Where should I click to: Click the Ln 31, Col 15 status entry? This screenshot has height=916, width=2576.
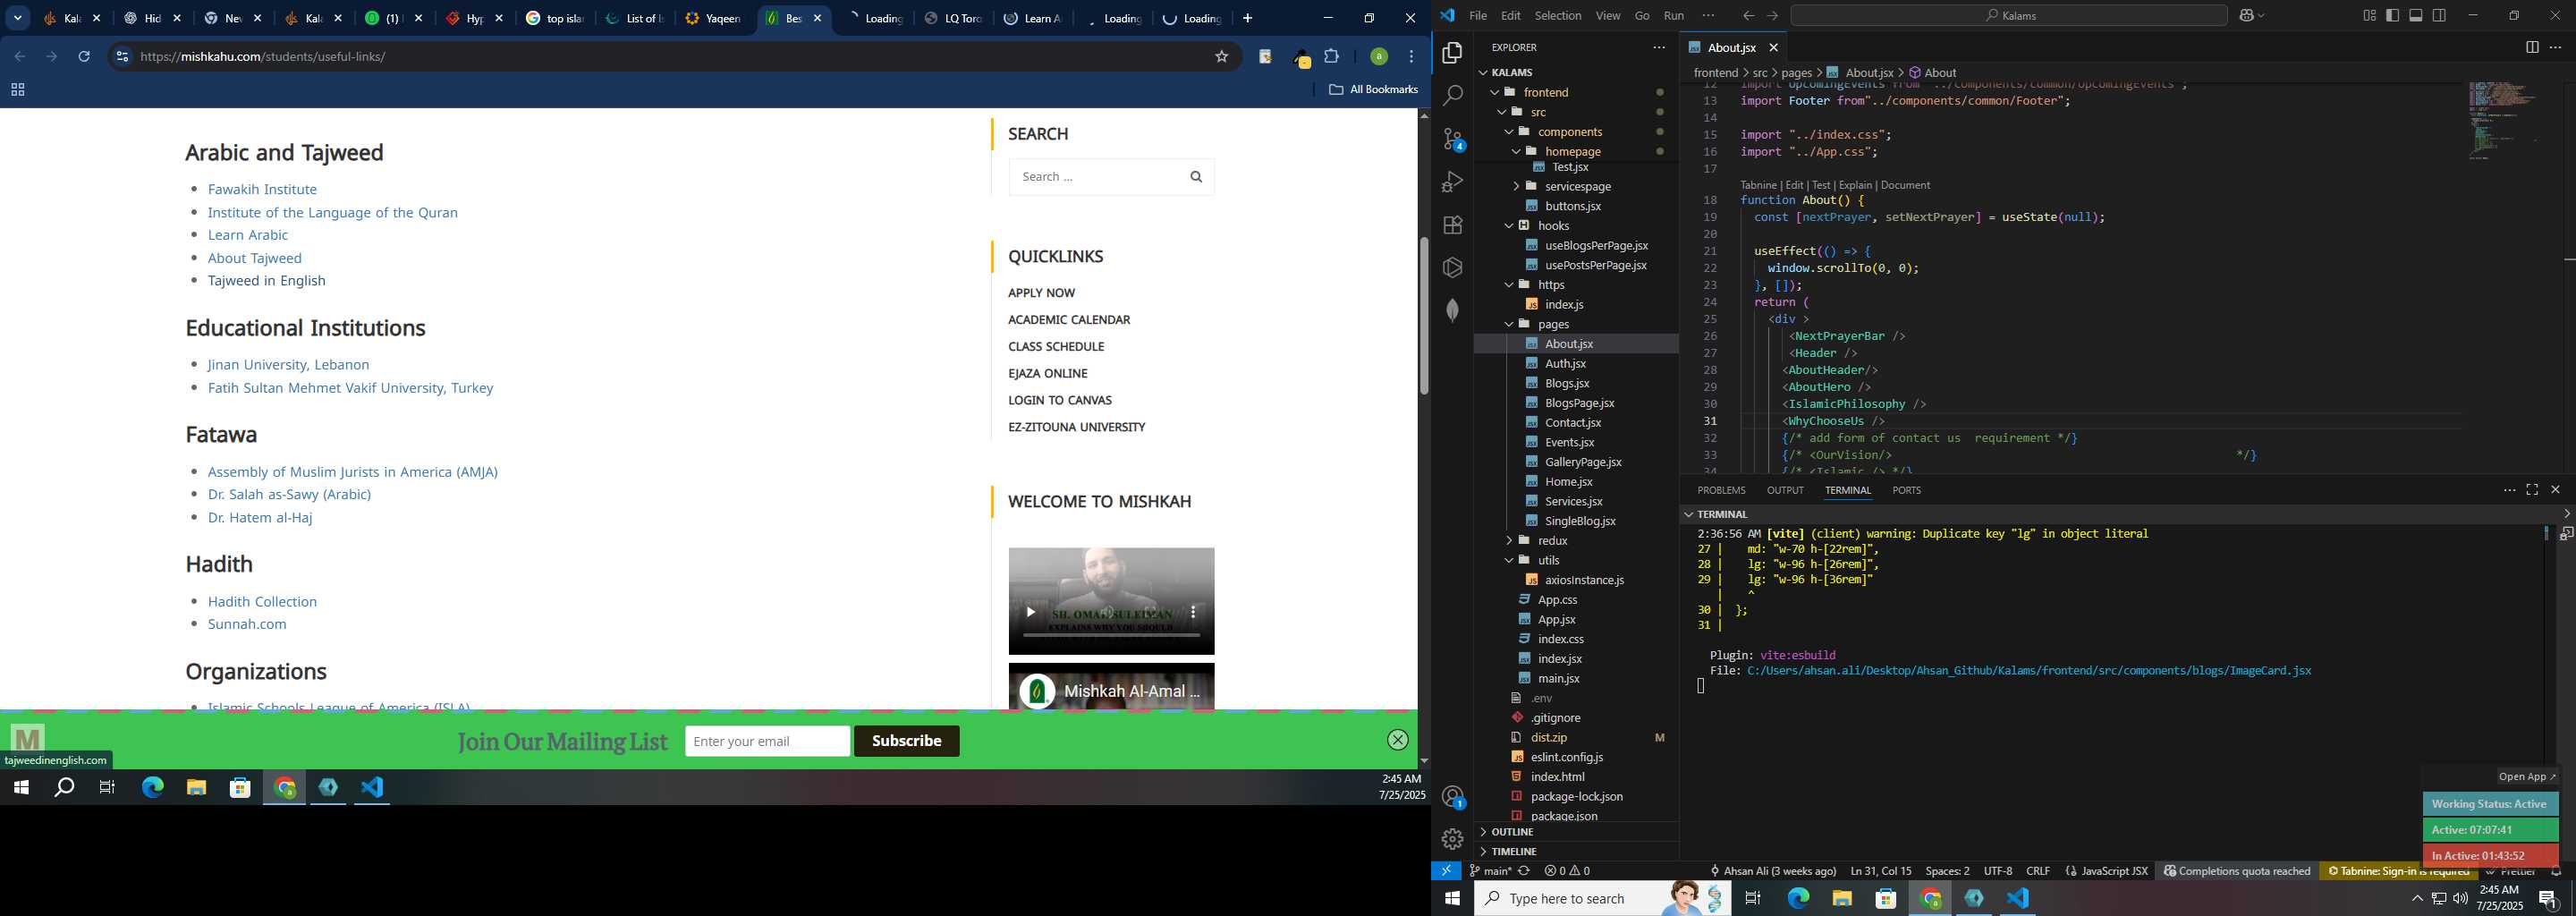click(1880, 871)
